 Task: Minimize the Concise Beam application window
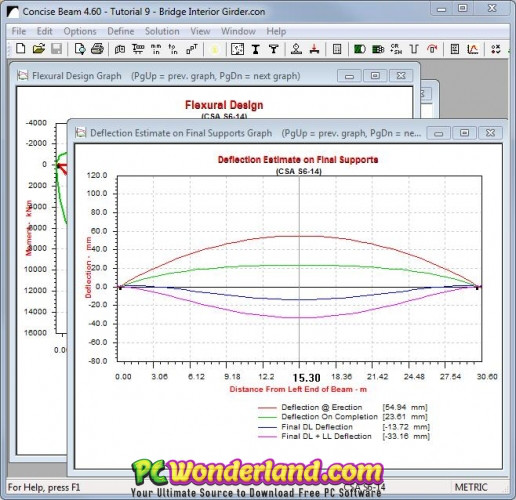(x=442, y=9)
